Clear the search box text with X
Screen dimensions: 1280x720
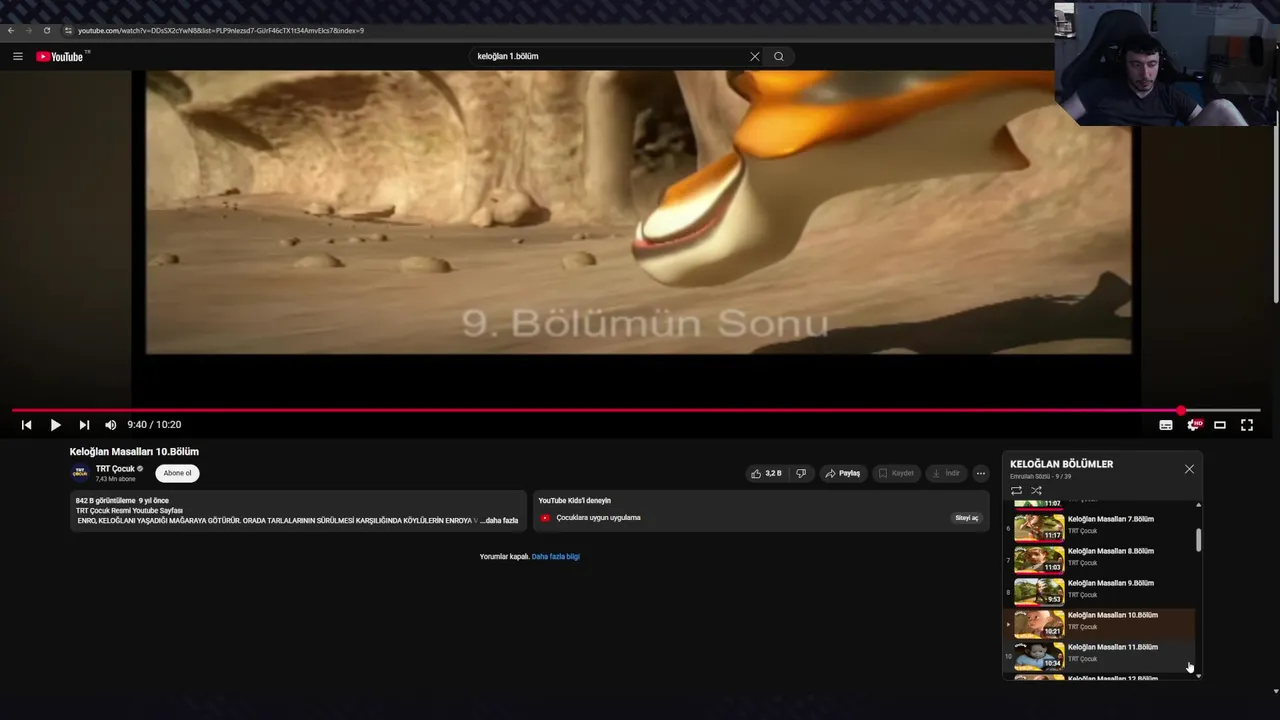coord(755,56)
